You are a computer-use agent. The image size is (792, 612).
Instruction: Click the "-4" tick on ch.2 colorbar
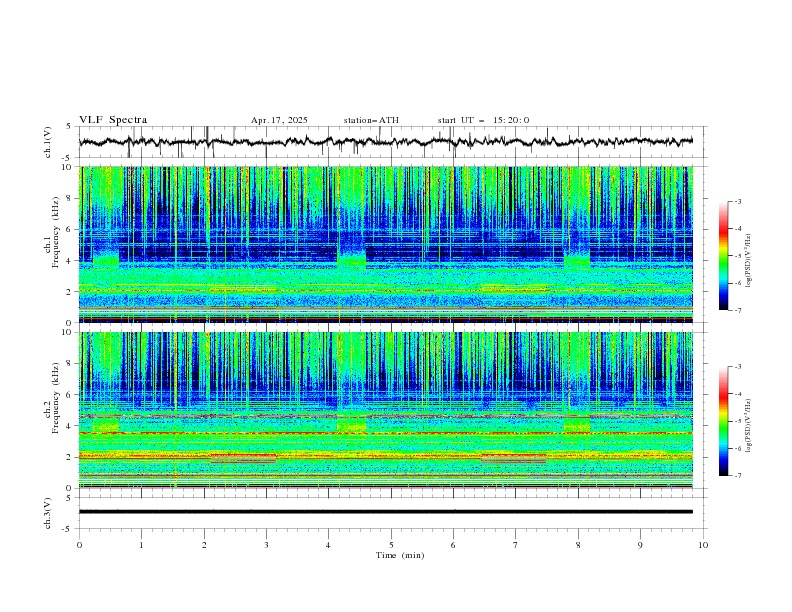click(738, 394)
